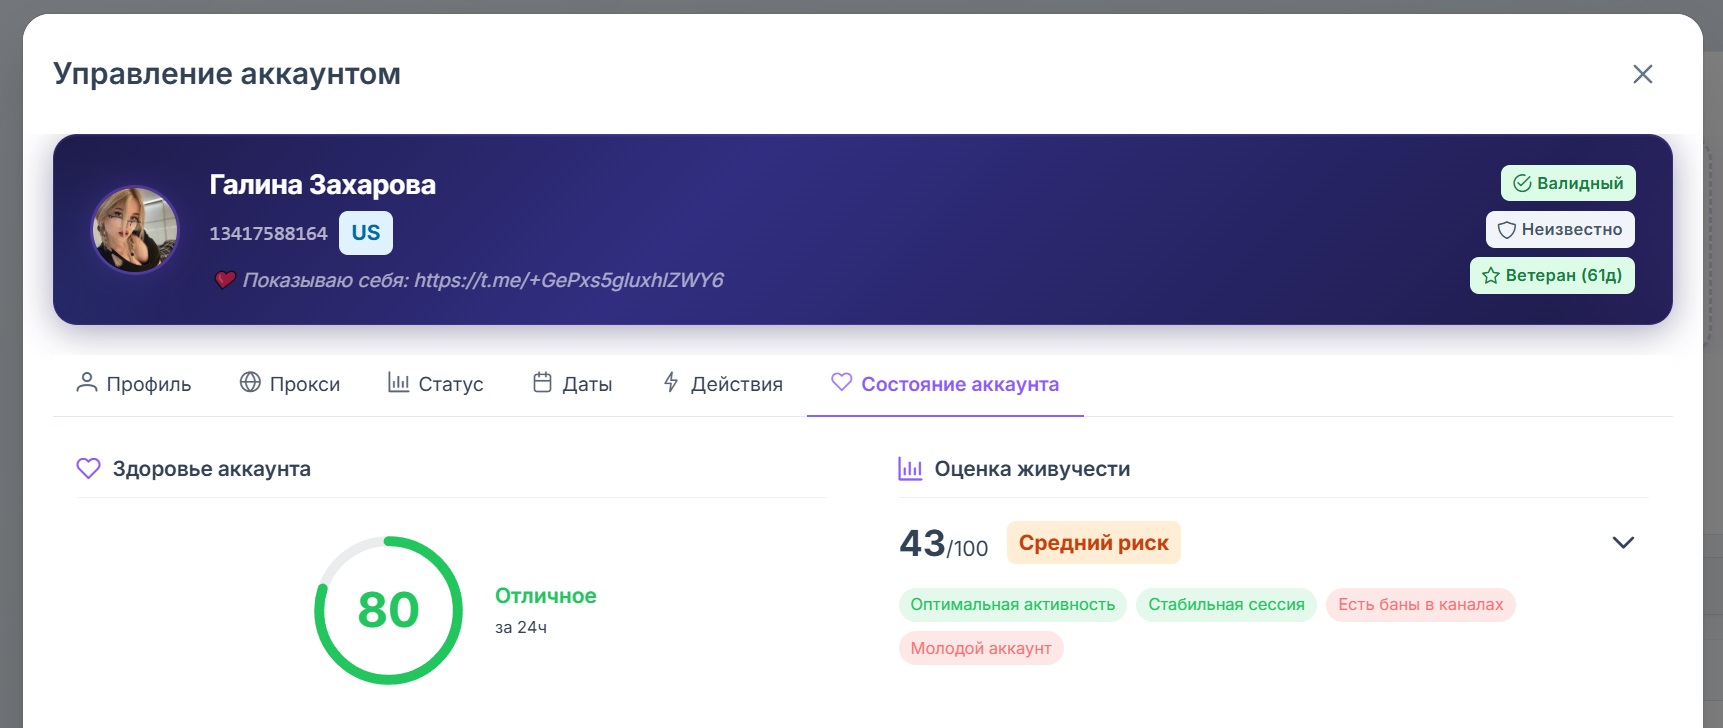Select the Действия tab
Image resolution: width=1723 pixels, height=728 pixels.
point(722,384)
